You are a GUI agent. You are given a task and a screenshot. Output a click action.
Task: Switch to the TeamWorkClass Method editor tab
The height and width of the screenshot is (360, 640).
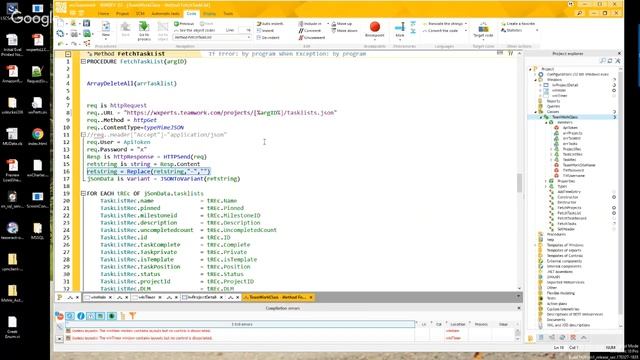(x=278, y=297)
